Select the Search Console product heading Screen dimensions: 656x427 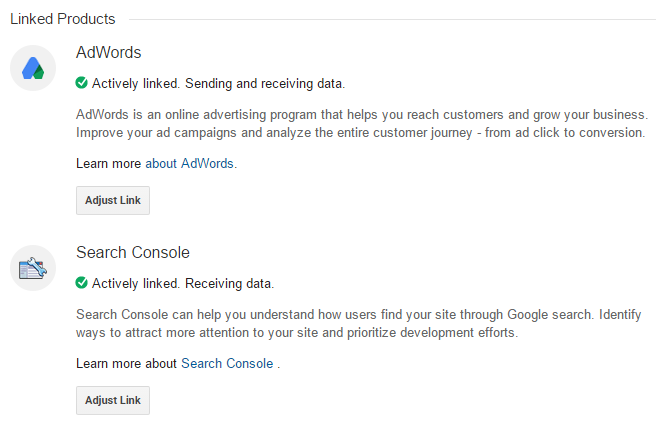[x=133, y=252]
